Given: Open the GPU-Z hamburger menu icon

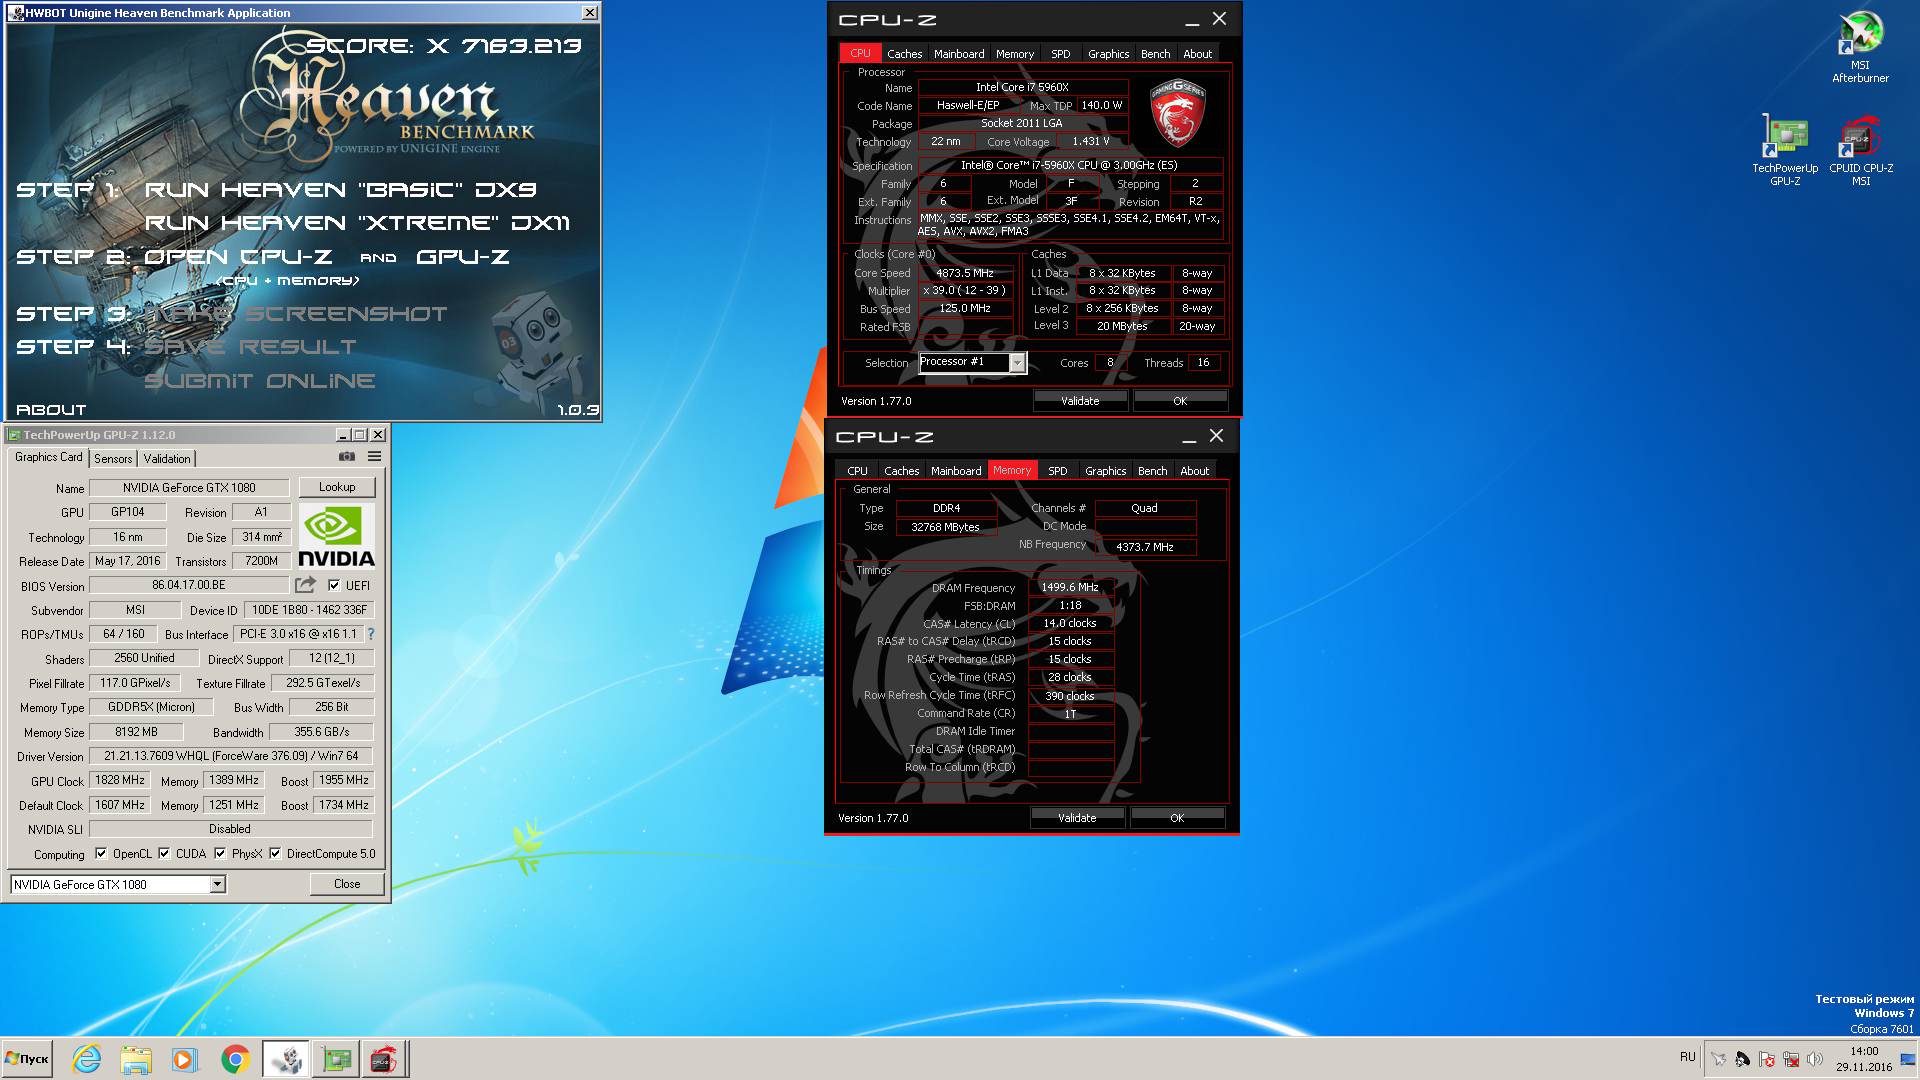Looking at the screenshot, I should [375, 457].
